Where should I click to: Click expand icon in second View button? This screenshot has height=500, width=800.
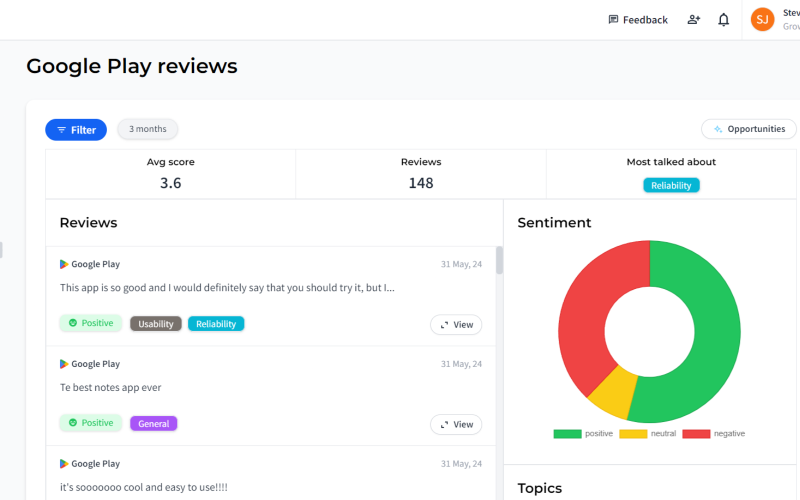444,424
